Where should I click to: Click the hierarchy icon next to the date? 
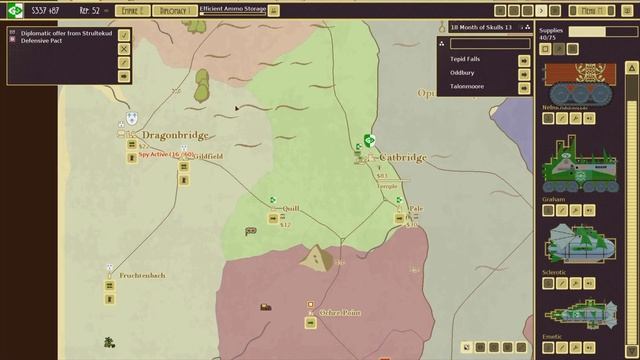[x=528, y=27]
